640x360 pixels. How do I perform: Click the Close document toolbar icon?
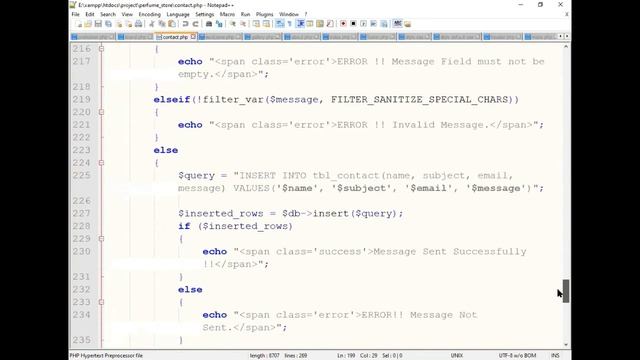click(x=119, y=24)
